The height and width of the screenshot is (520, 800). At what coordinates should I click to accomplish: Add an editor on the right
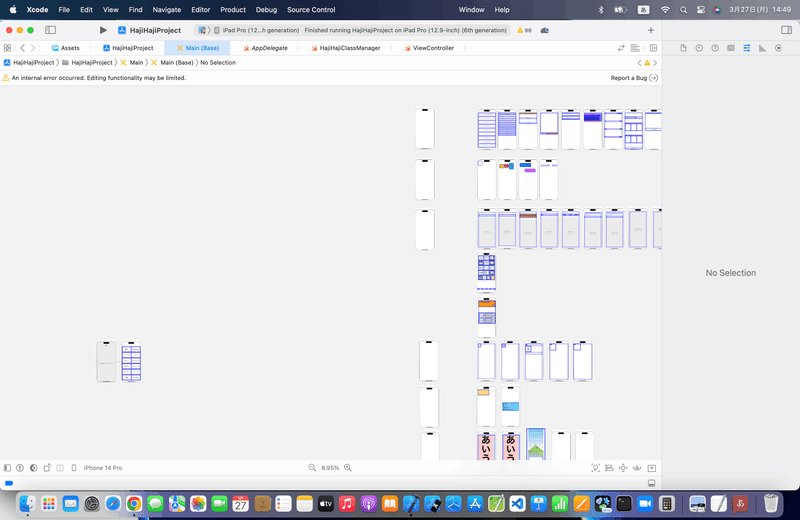pos(653,48)
